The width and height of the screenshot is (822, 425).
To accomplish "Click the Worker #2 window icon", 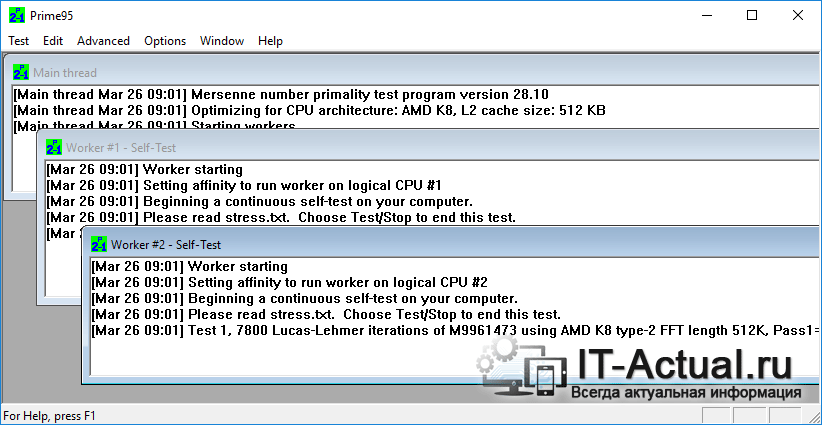I will [98, 244].
